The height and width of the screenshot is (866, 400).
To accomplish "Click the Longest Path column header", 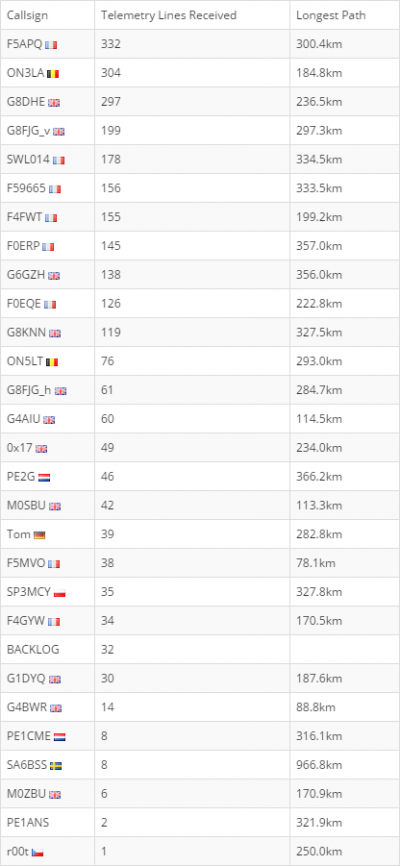I will tap(331, 15).
